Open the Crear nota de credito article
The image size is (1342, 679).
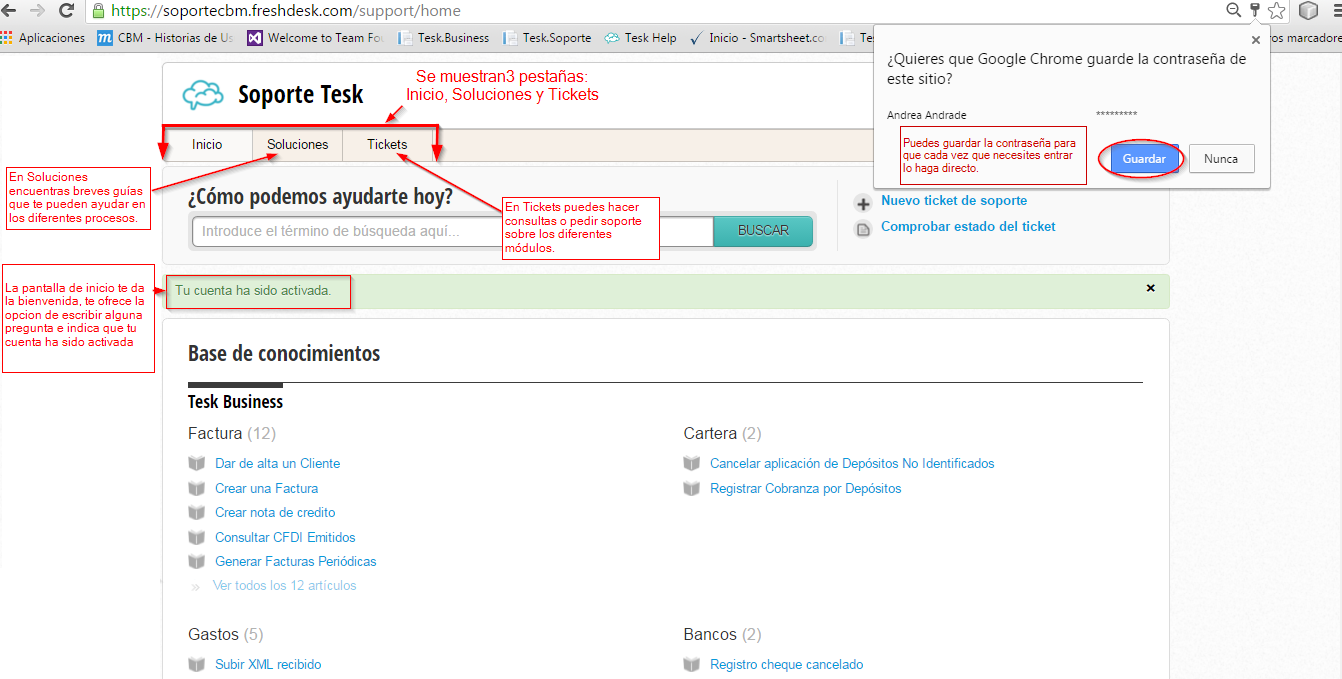[x=275, y=512]
